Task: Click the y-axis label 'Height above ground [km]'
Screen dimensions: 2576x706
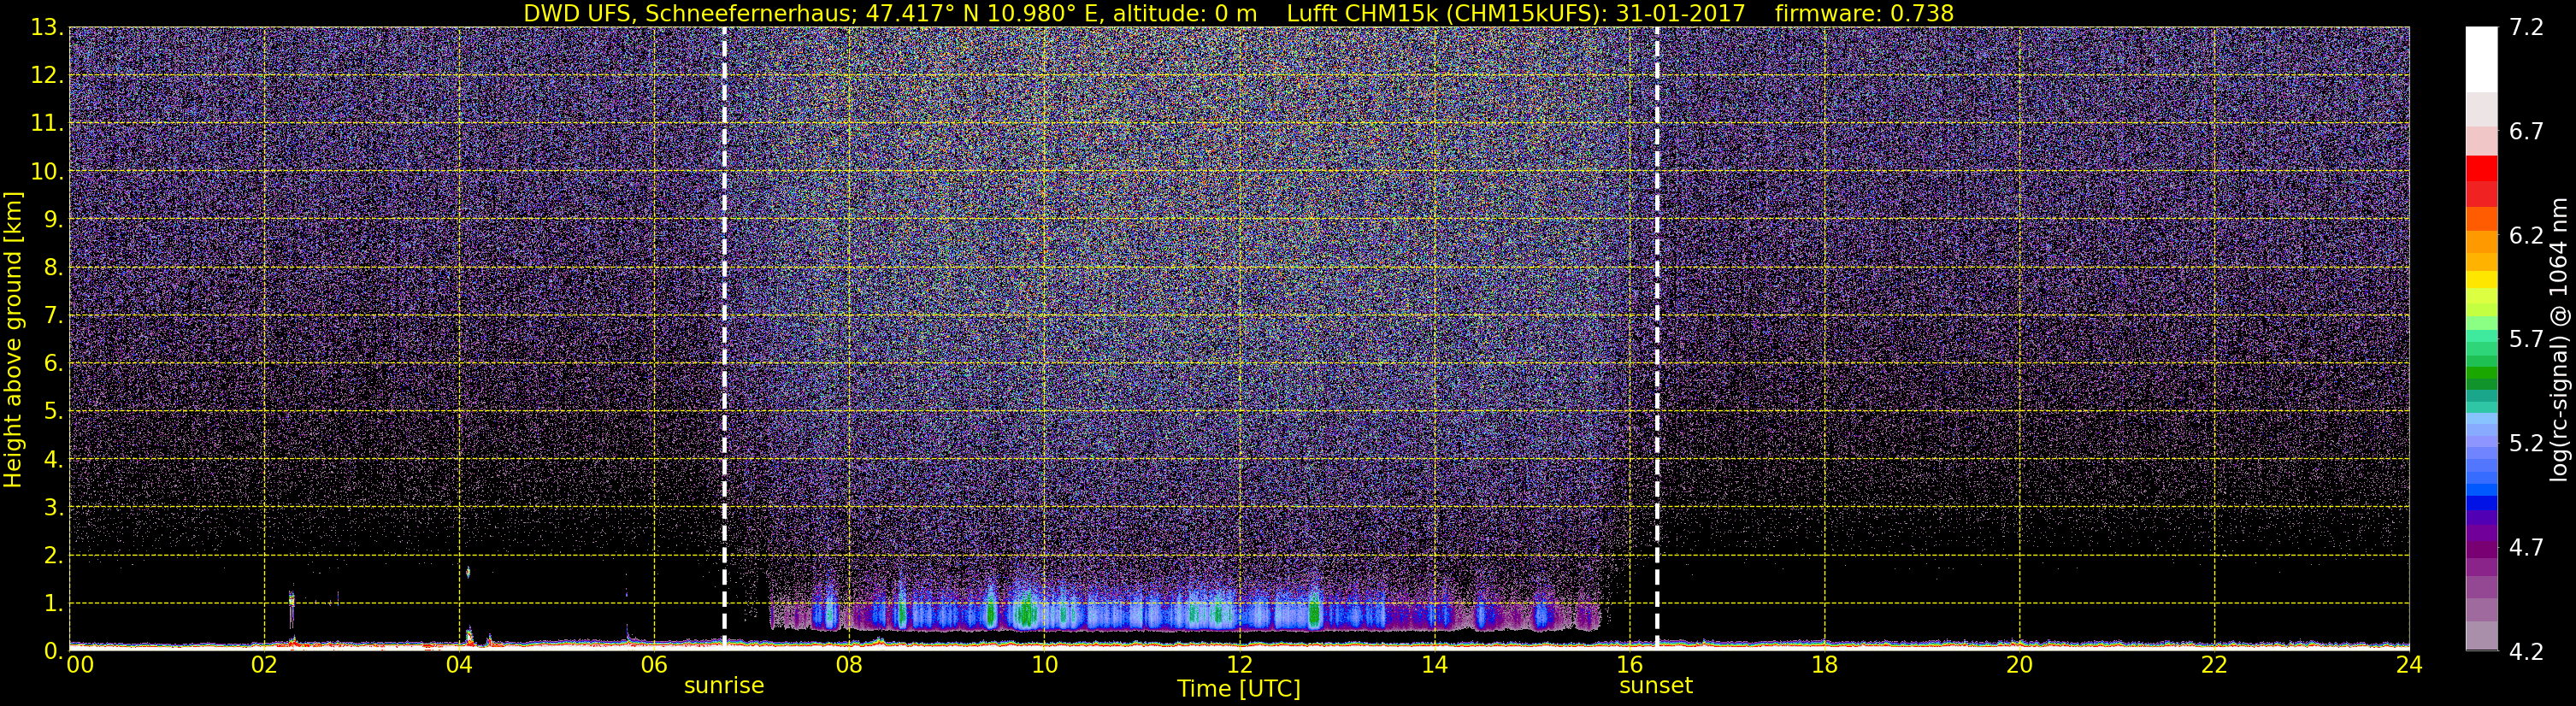Action: [13, 339]
